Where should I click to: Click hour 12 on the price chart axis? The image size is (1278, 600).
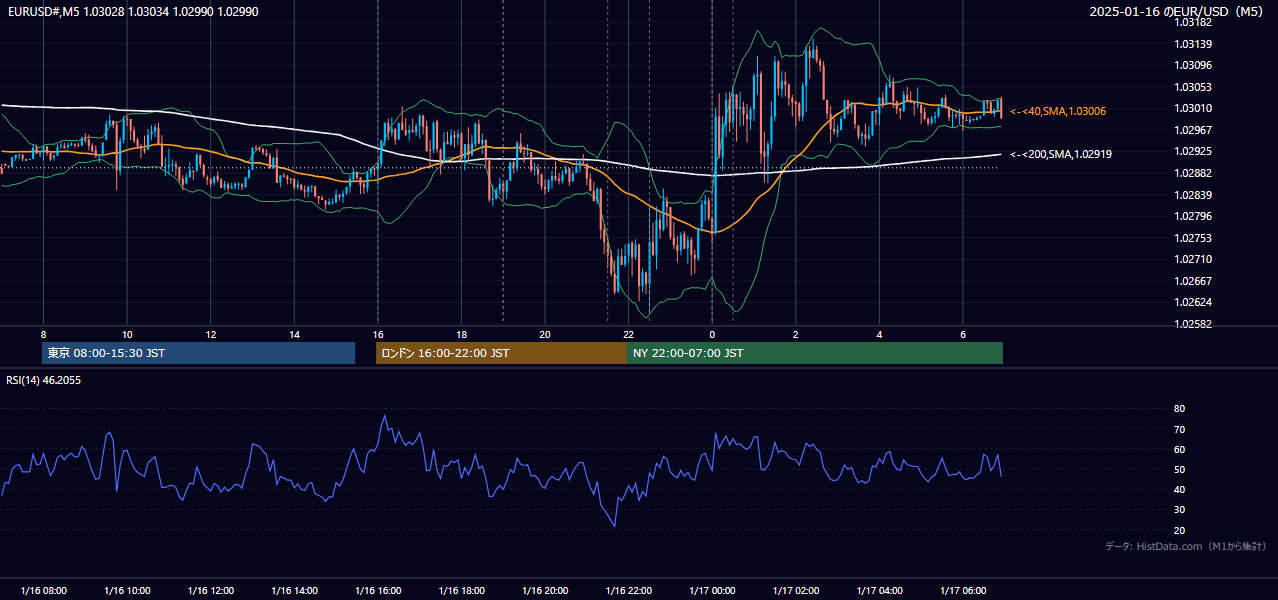point(211,334)
